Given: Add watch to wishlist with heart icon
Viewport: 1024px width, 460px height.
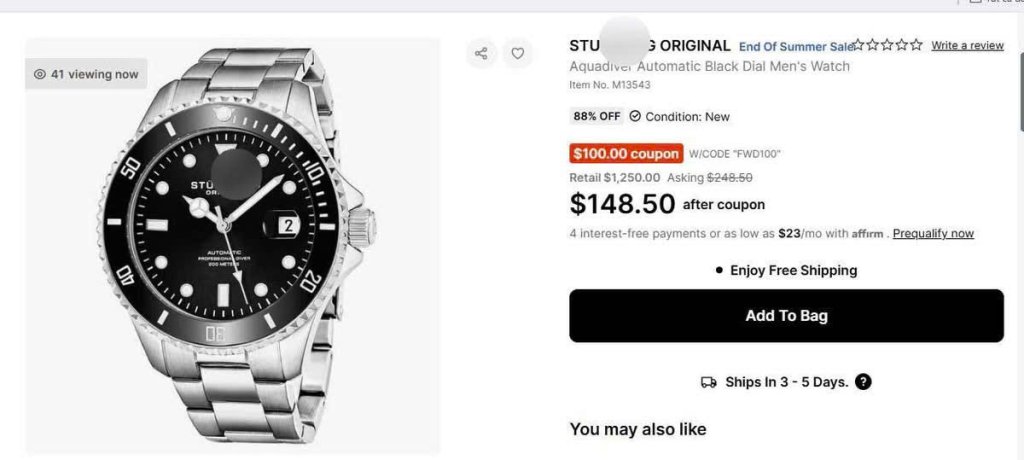Looking at the screenshot, I should click(517, 54).
